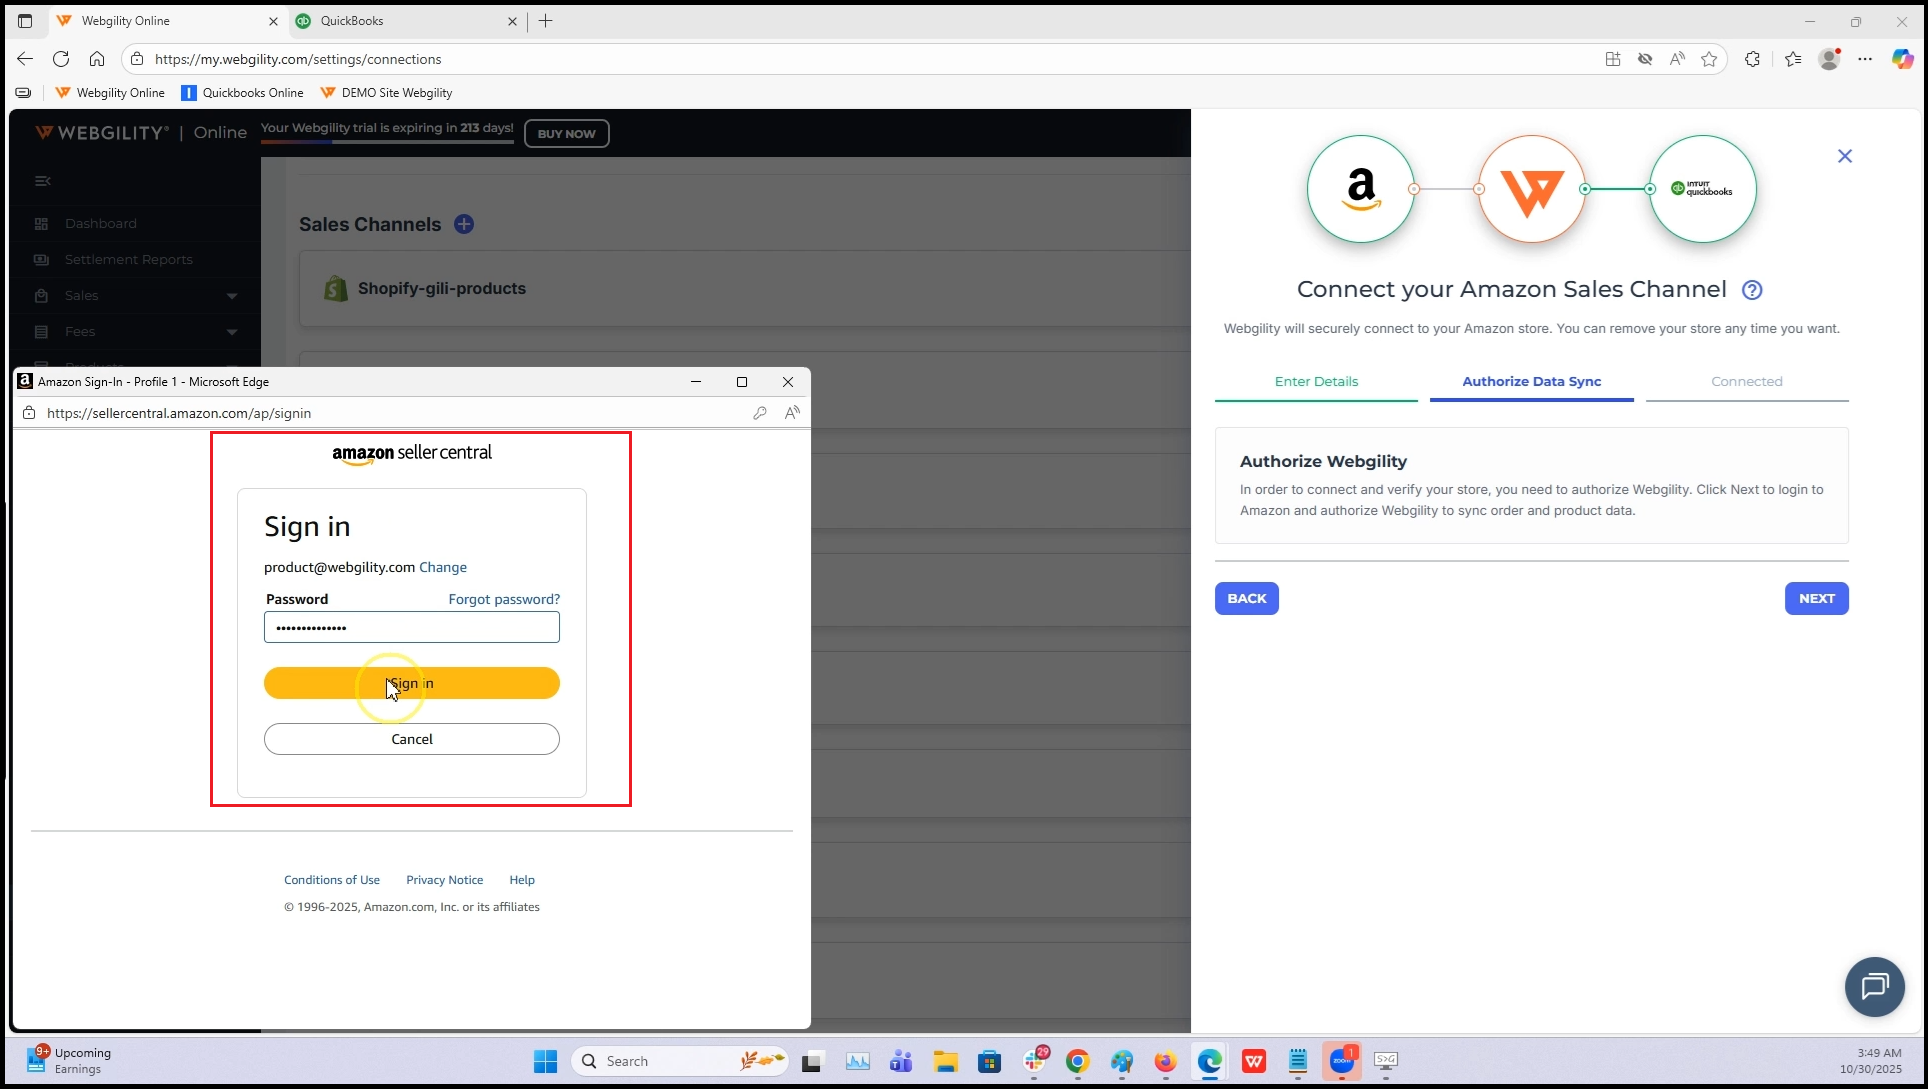Open the chat support bubble
This screenshot has height=1089, width=1928.
pyautogui.click(x=1874, y=987)
